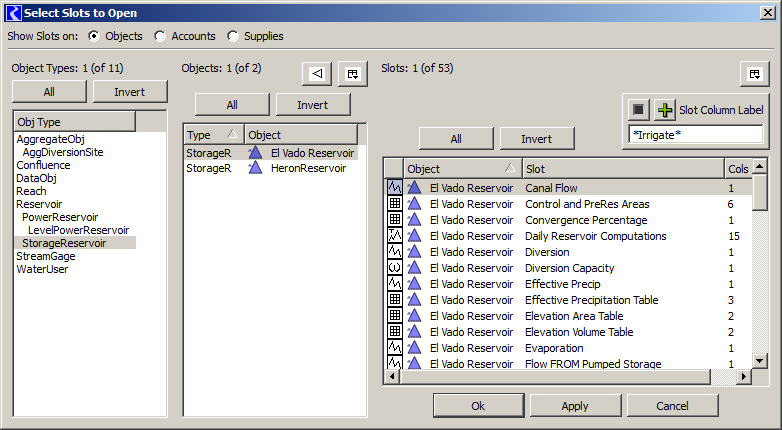This screenshot has width=782, height=430.
Task: Click scalar slot icon for Diversion Capacity
Action: point(394,267)
